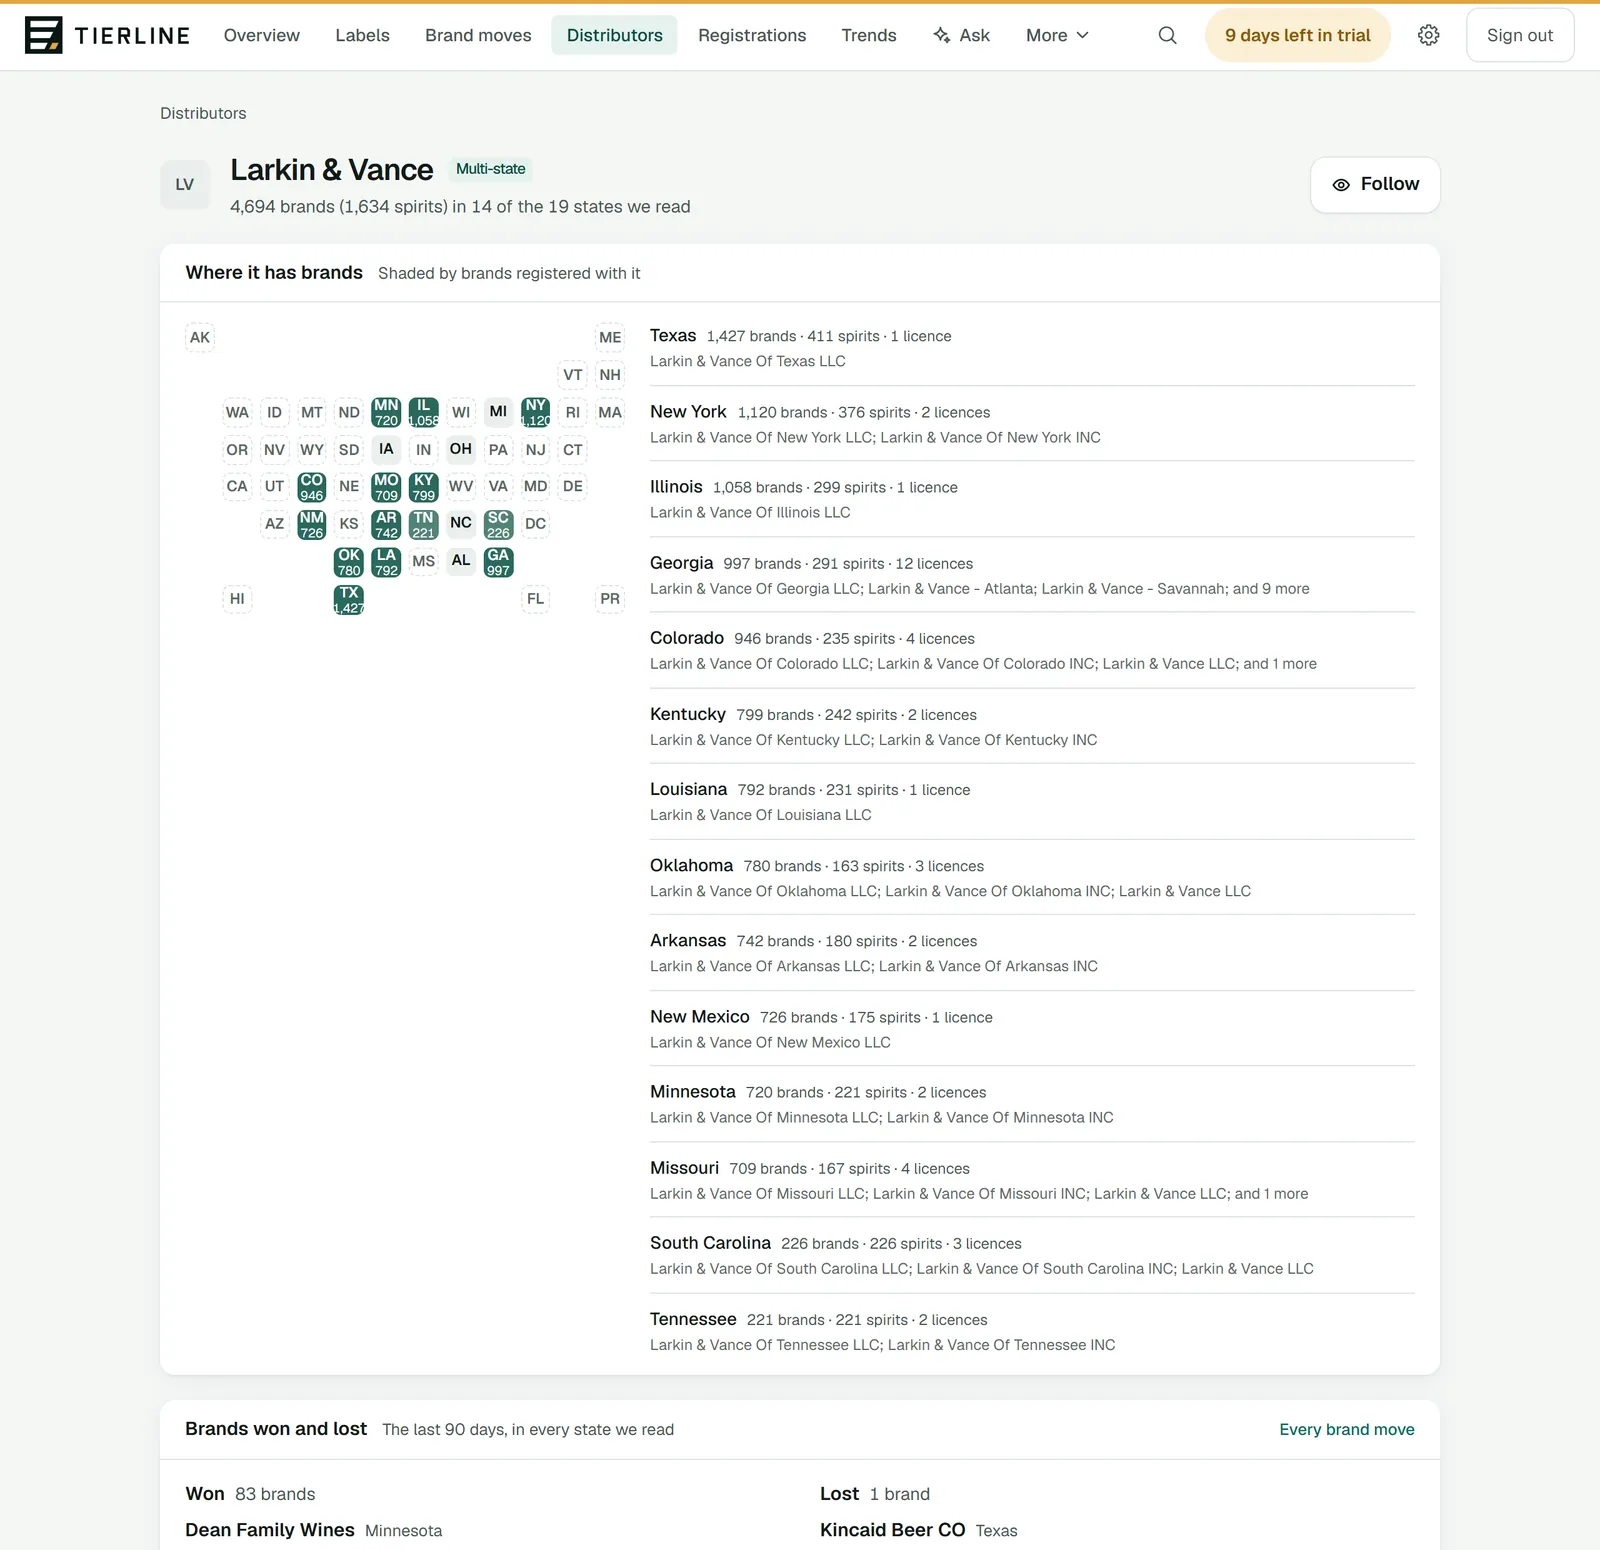Click the Georgia map tile

pyautogui.click(x=498, y=562)
